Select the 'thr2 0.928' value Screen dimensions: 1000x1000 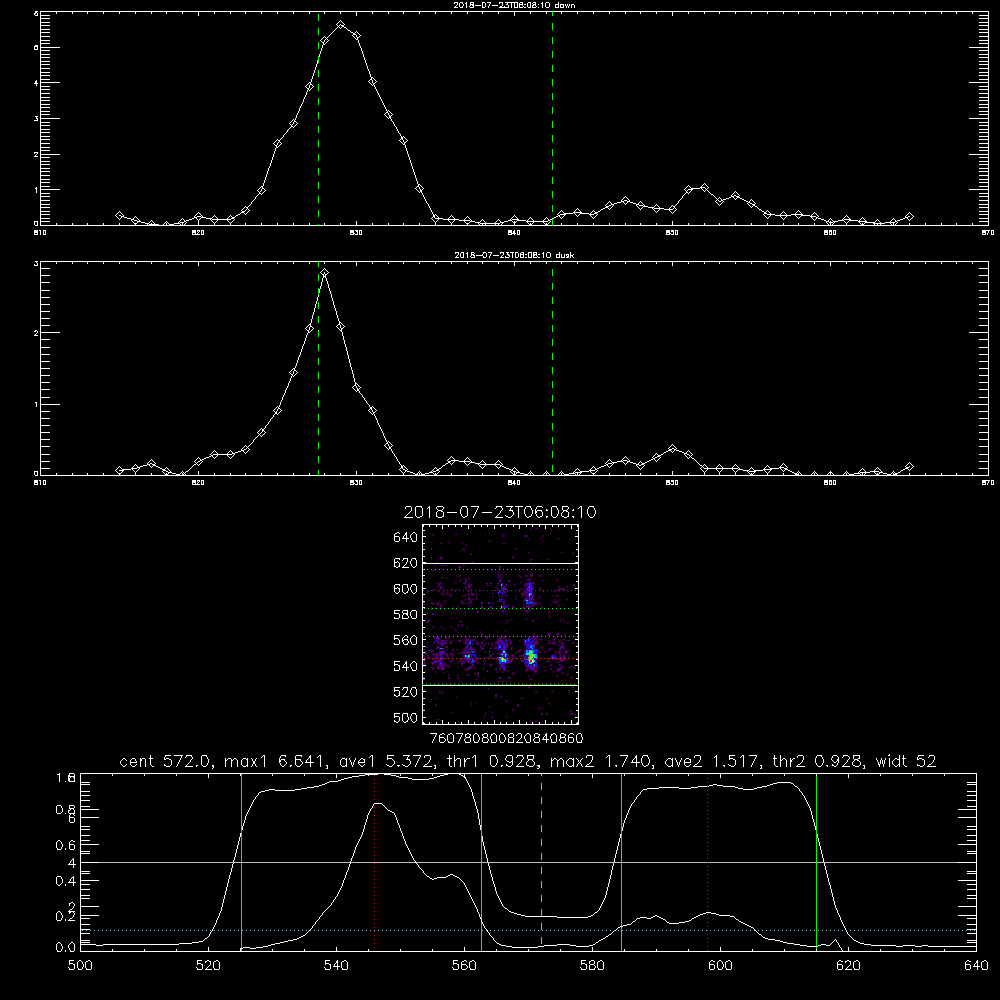(818, 761)
